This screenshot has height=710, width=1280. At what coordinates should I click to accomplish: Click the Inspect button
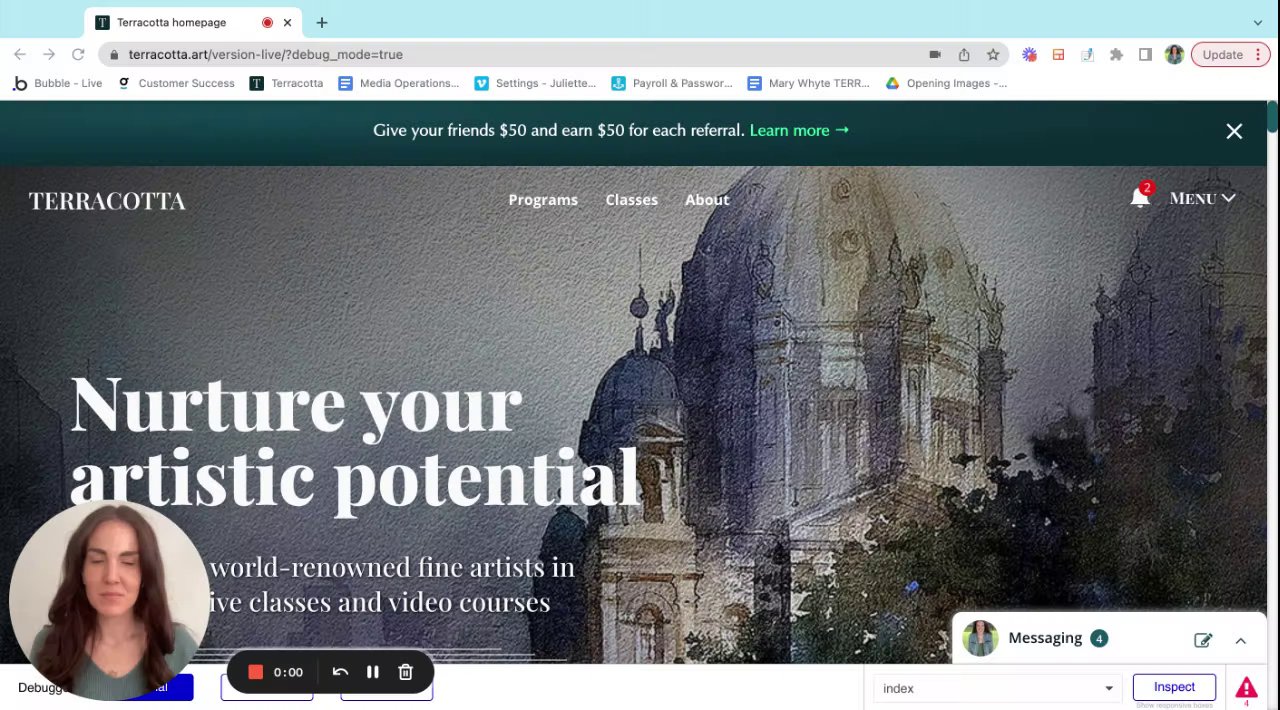click(x=1174, y=687)
